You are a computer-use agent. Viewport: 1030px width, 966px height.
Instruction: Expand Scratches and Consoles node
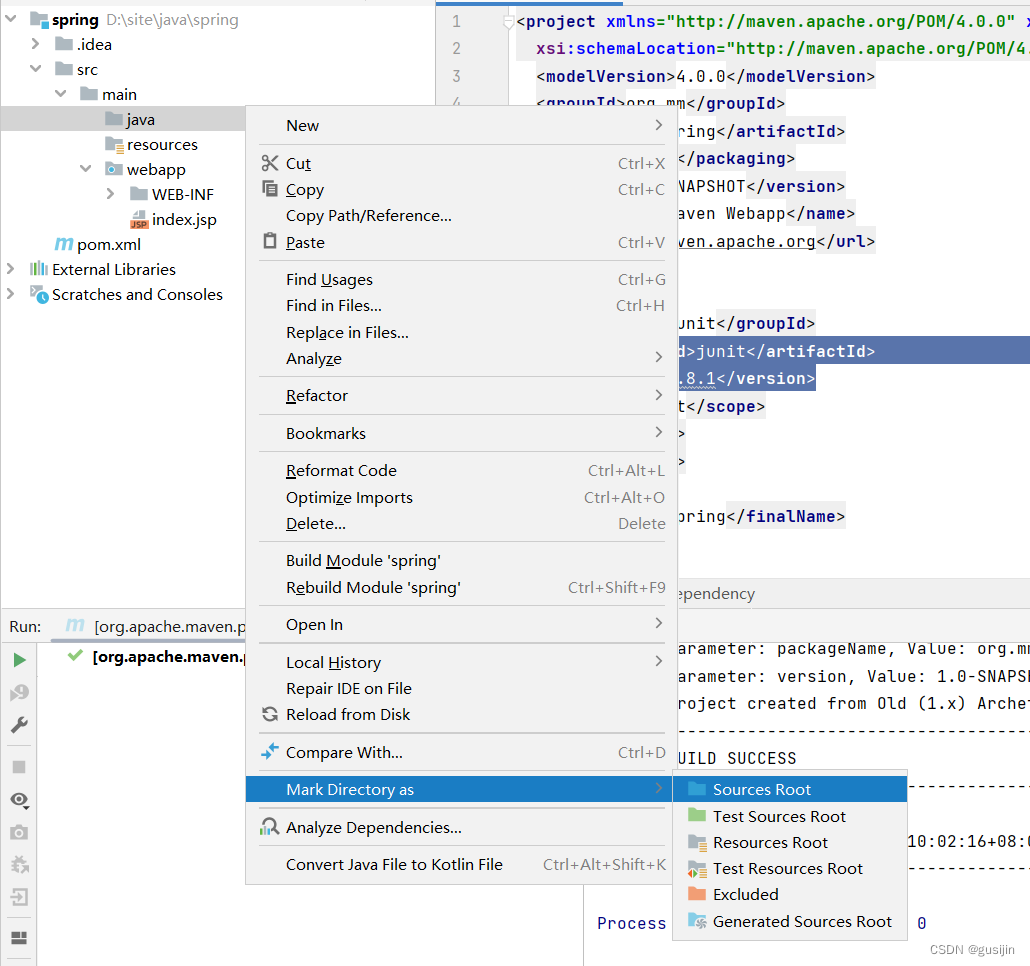(x=11, y=294)
